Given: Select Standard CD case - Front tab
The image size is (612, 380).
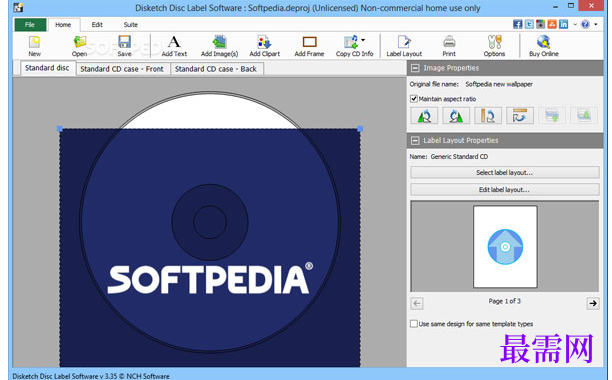Looking at the screenshot, I should pyautogui.click(x=122, y=69).
